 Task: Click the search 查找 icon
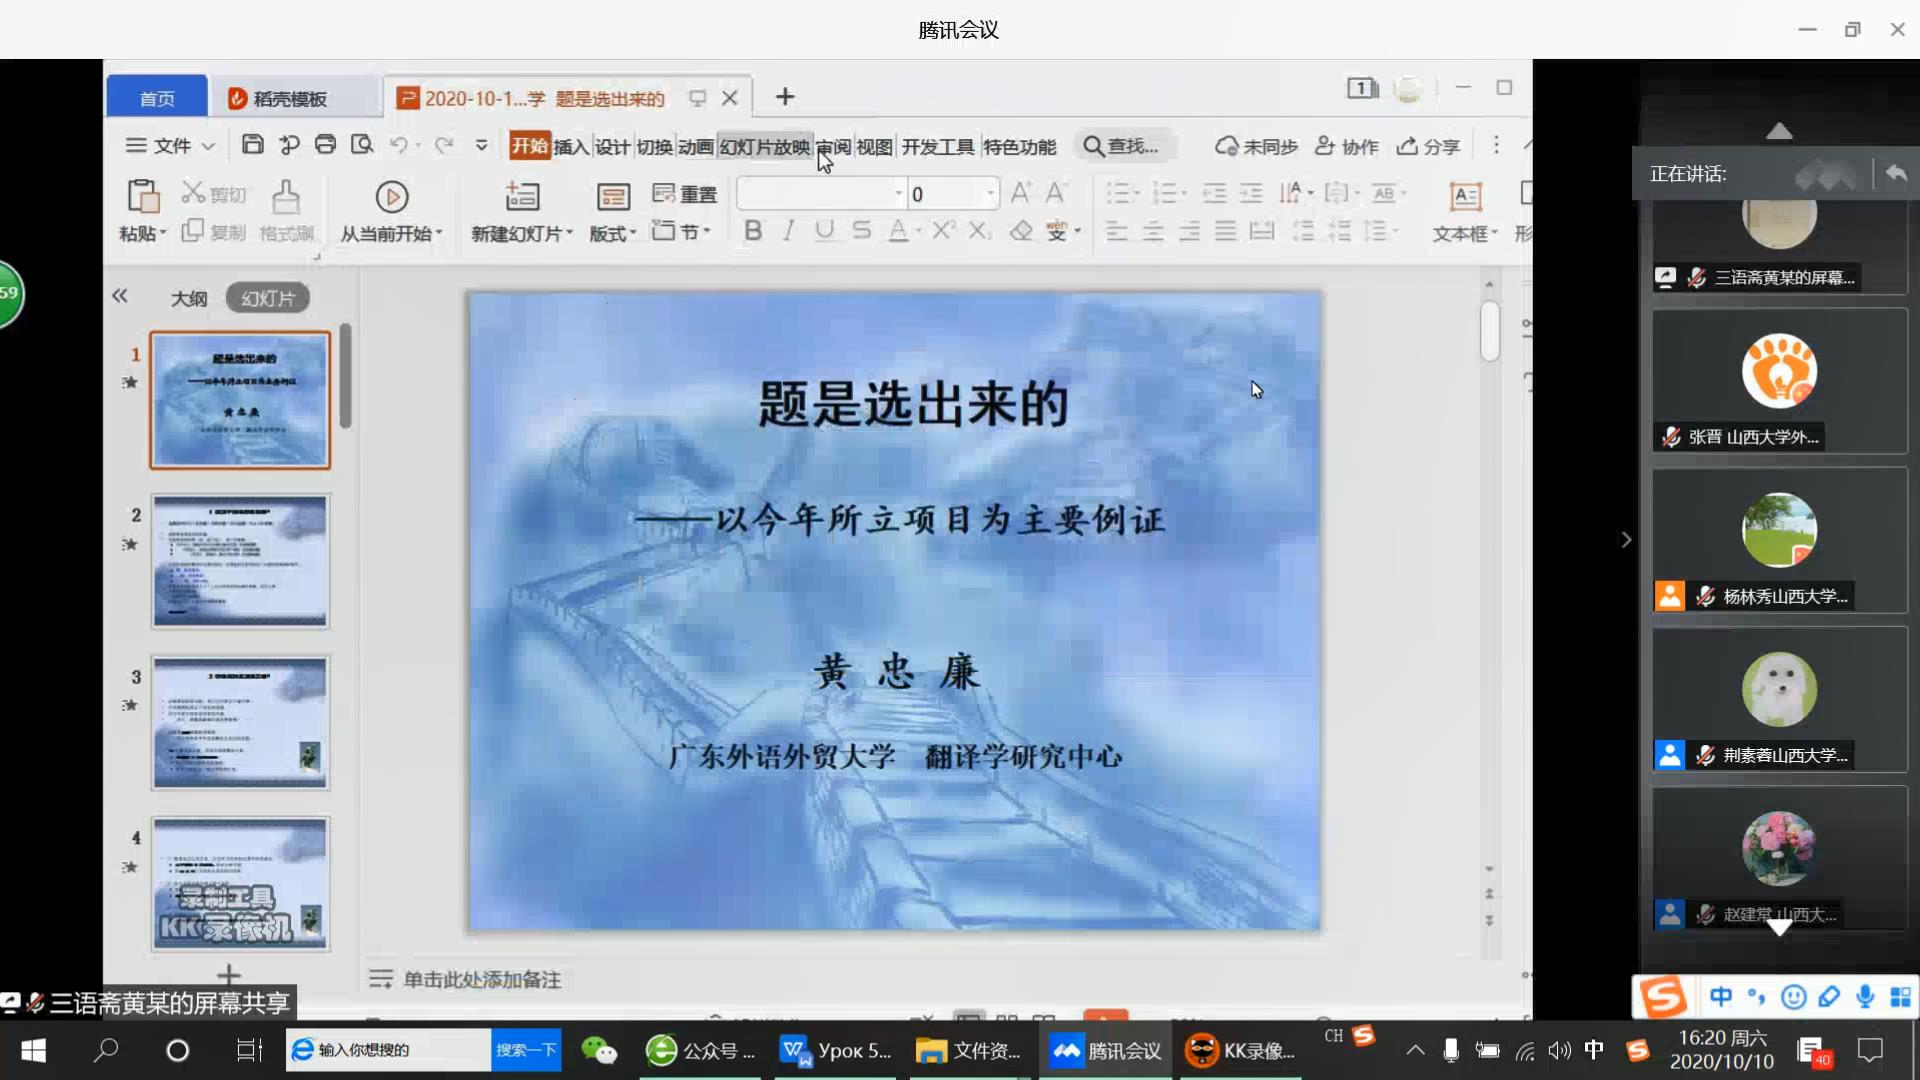pyautogui.click(x=1094, y=146)
